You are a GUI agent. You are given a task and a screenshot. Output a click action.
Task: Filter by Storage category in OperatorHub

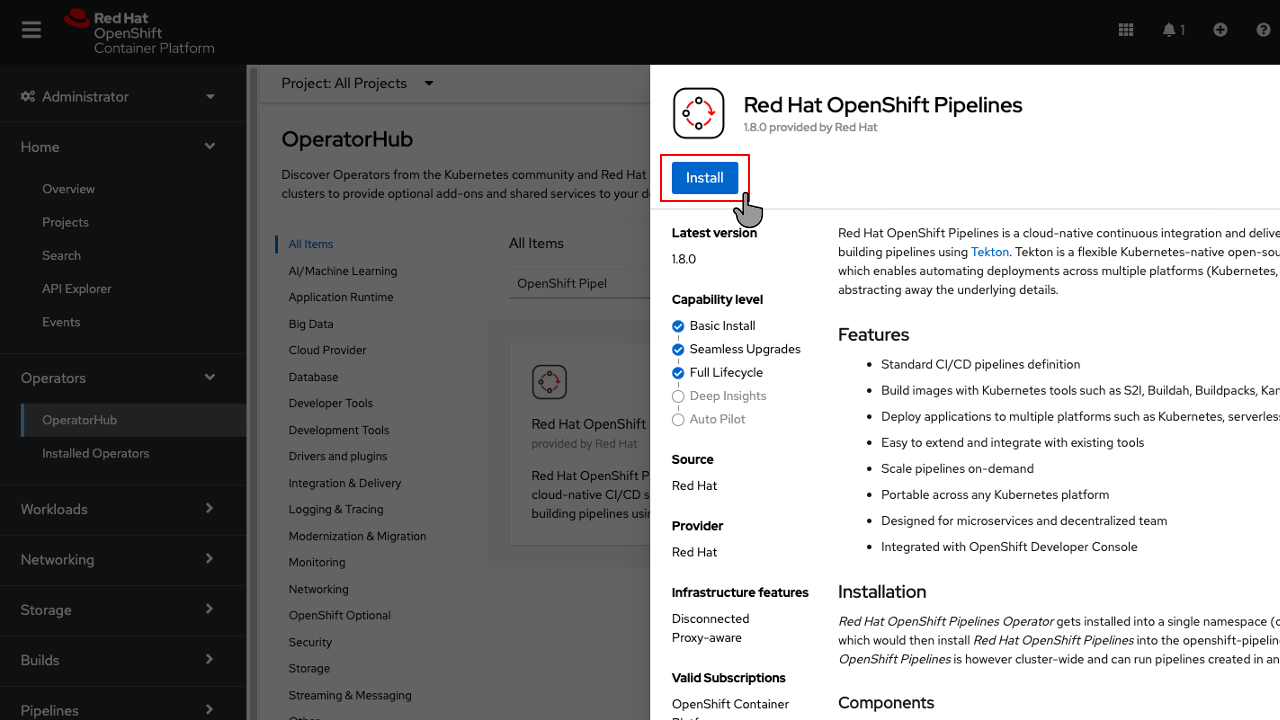[x=309, y=668]
